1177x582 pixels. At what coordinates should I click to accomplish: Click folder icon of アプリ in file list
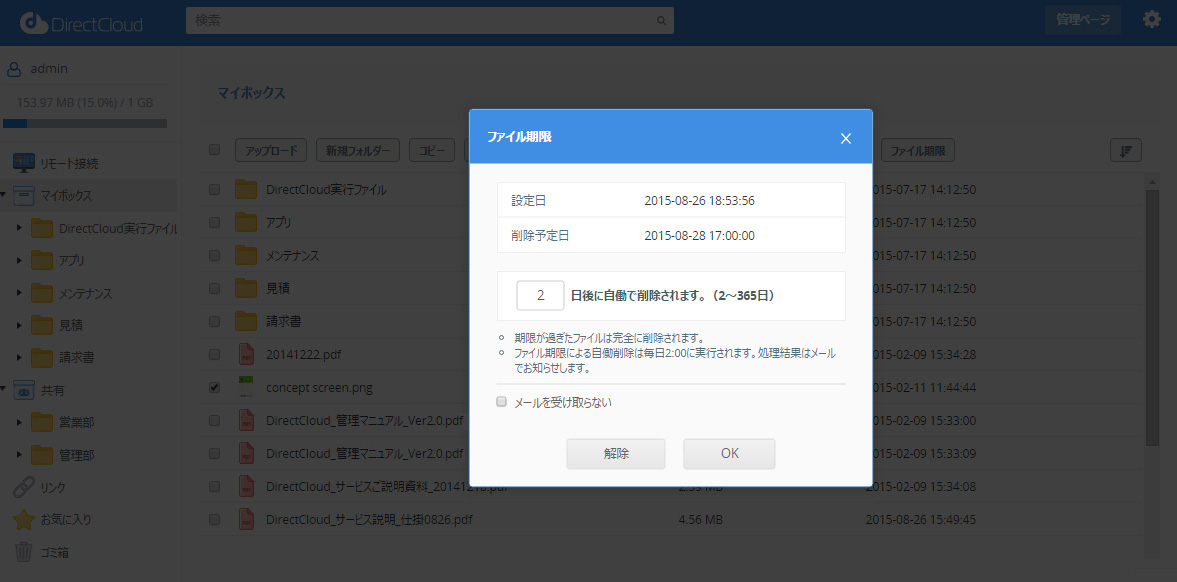point(245,222)
